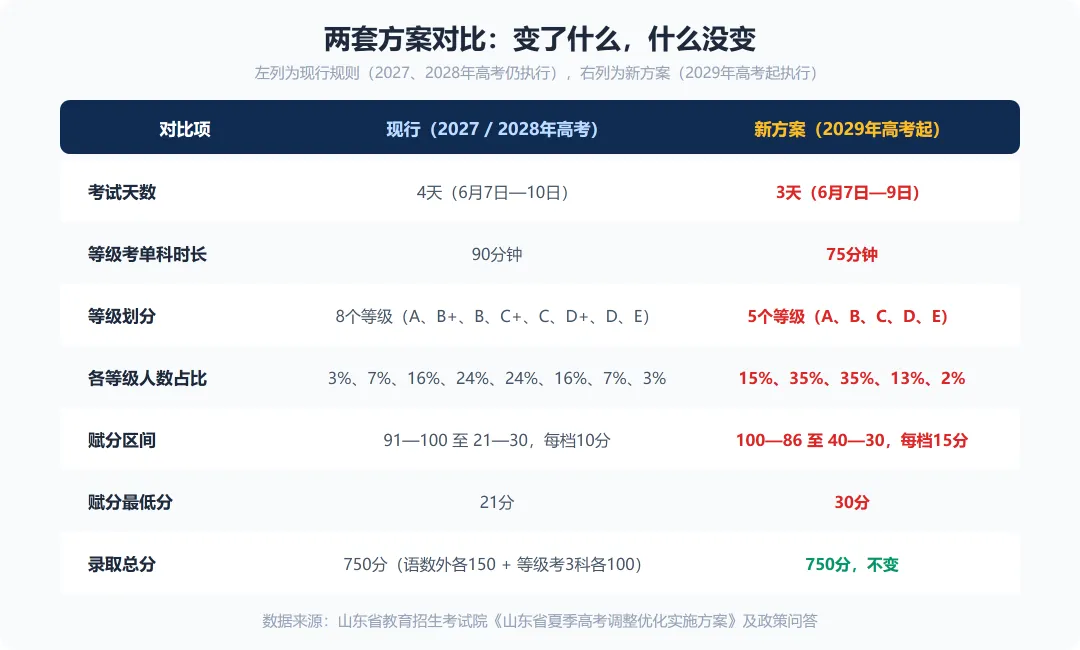
Task: Click the 现行（2027 / 2028年高考） column header
Action: (x=492, y=129)
